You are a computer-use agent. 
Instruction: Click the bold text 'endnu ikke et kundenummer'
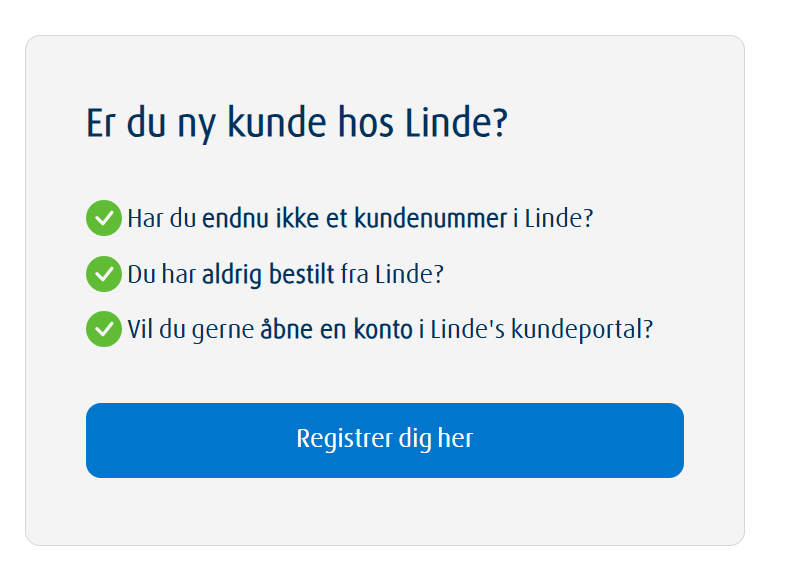coord(354,218)
